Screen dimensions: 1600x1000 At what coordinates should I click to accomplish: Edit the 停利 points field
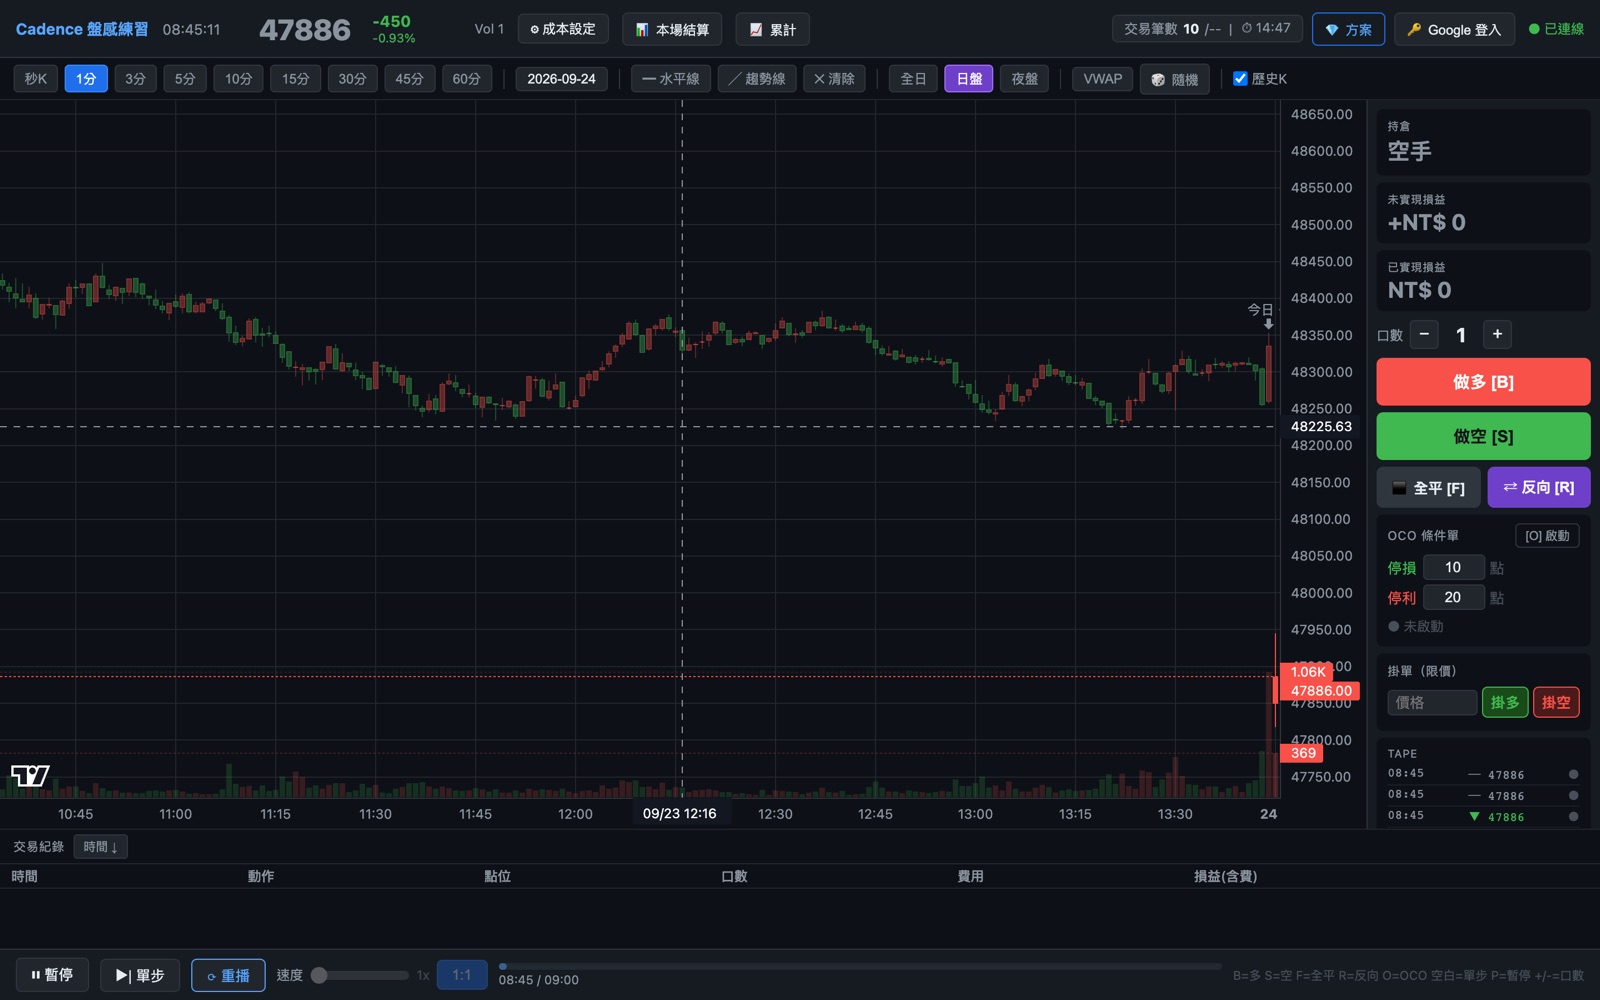coord(1453,597)
